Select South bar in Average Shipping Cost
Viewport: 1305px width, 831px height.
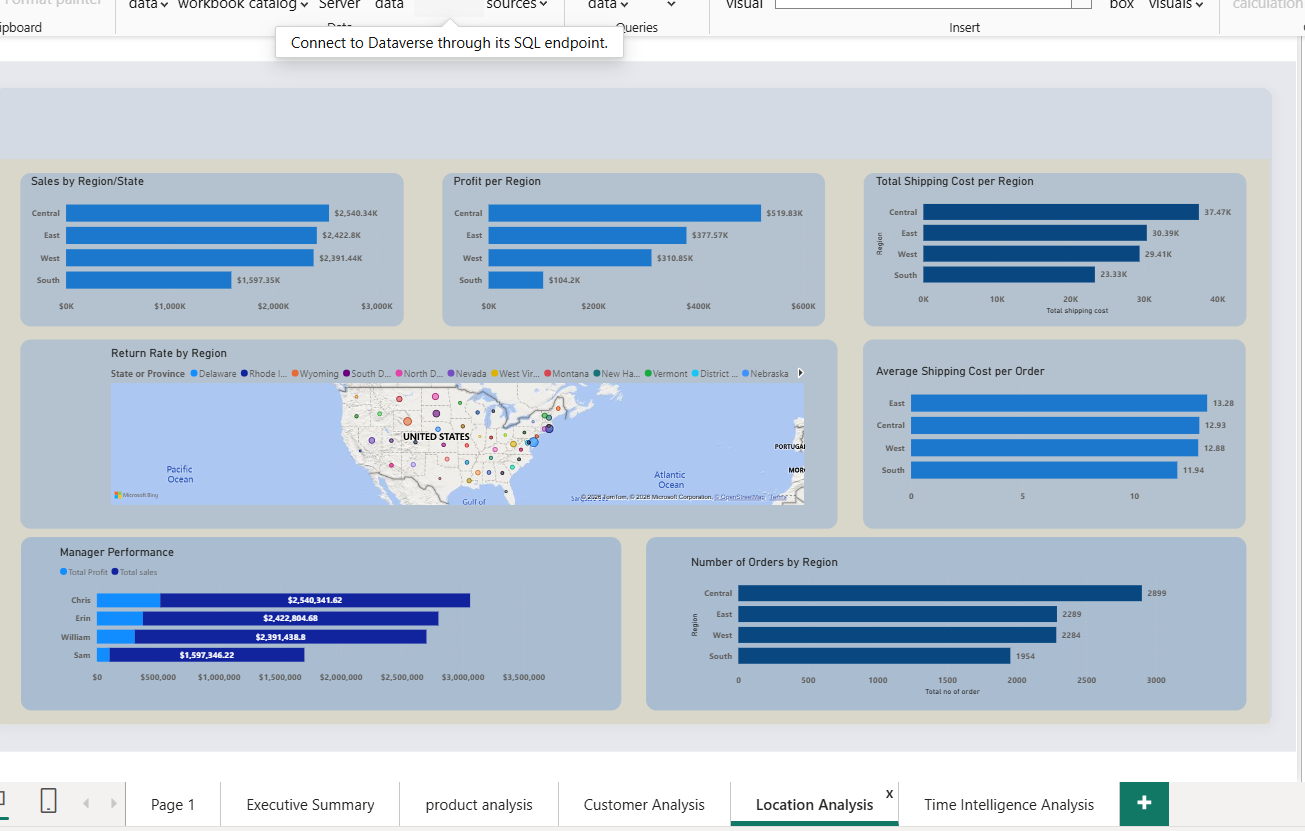click(x=1043, y=470)
